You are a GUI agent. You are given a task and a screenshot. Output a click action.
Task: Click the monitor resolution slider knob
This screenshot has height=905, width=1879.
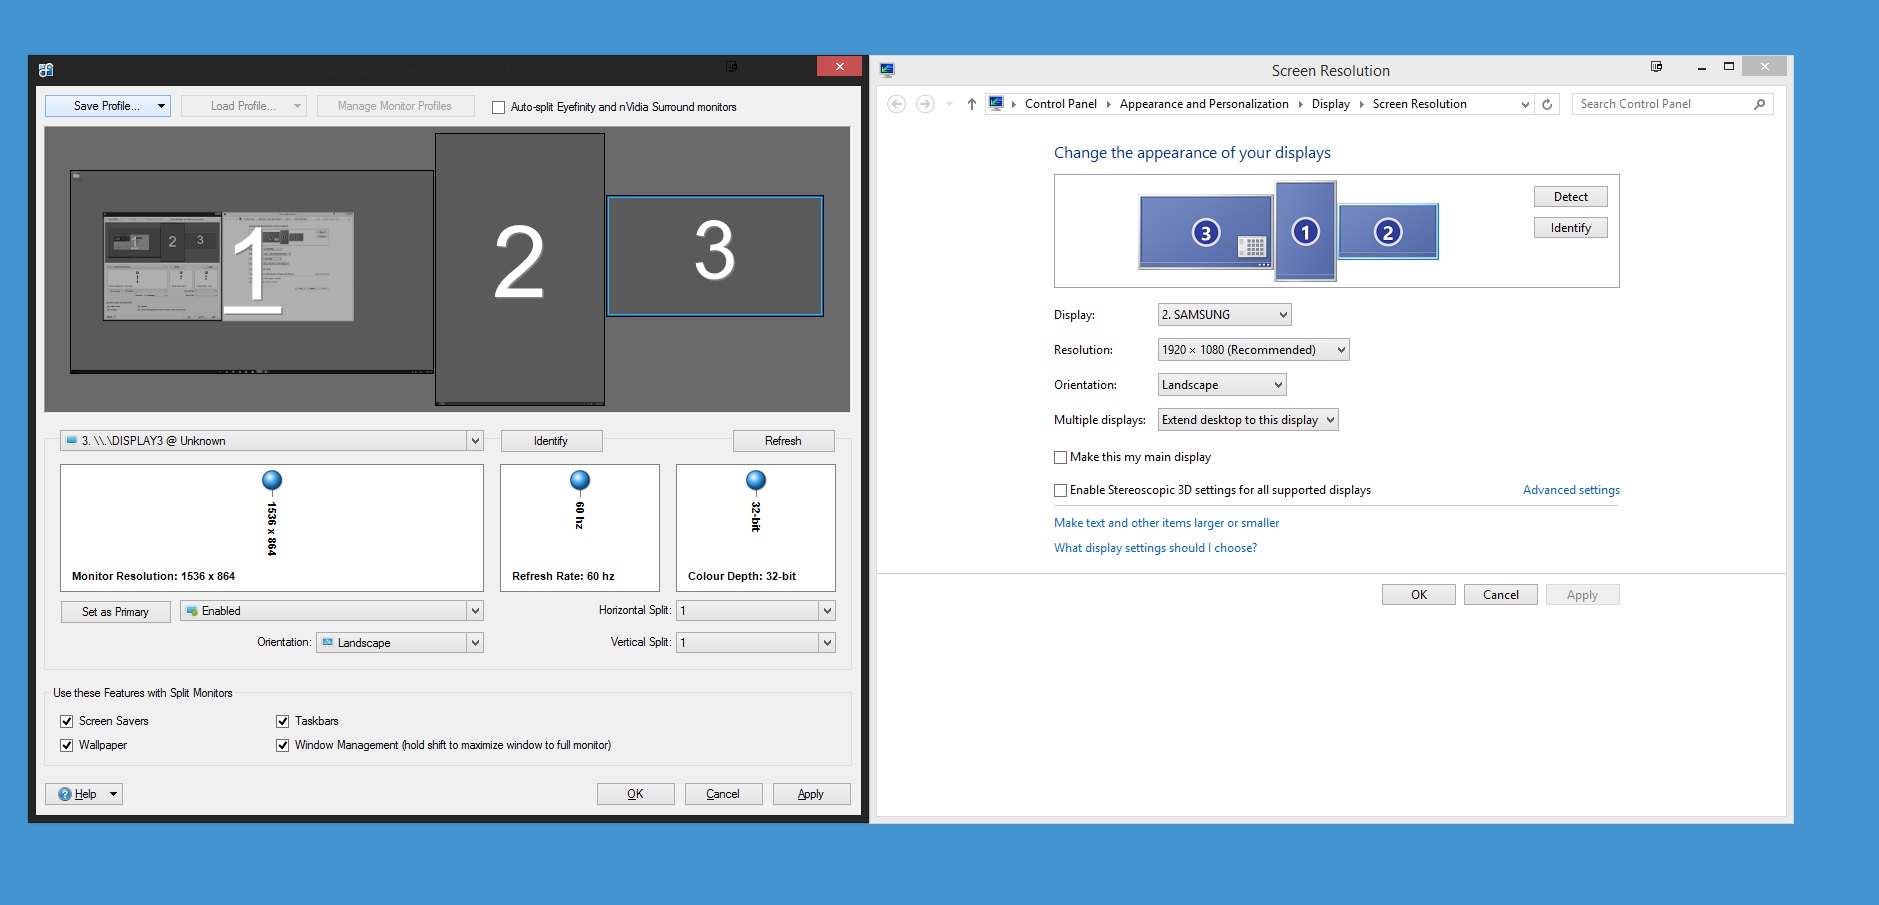pyautogui.click(x=271, y=481)
